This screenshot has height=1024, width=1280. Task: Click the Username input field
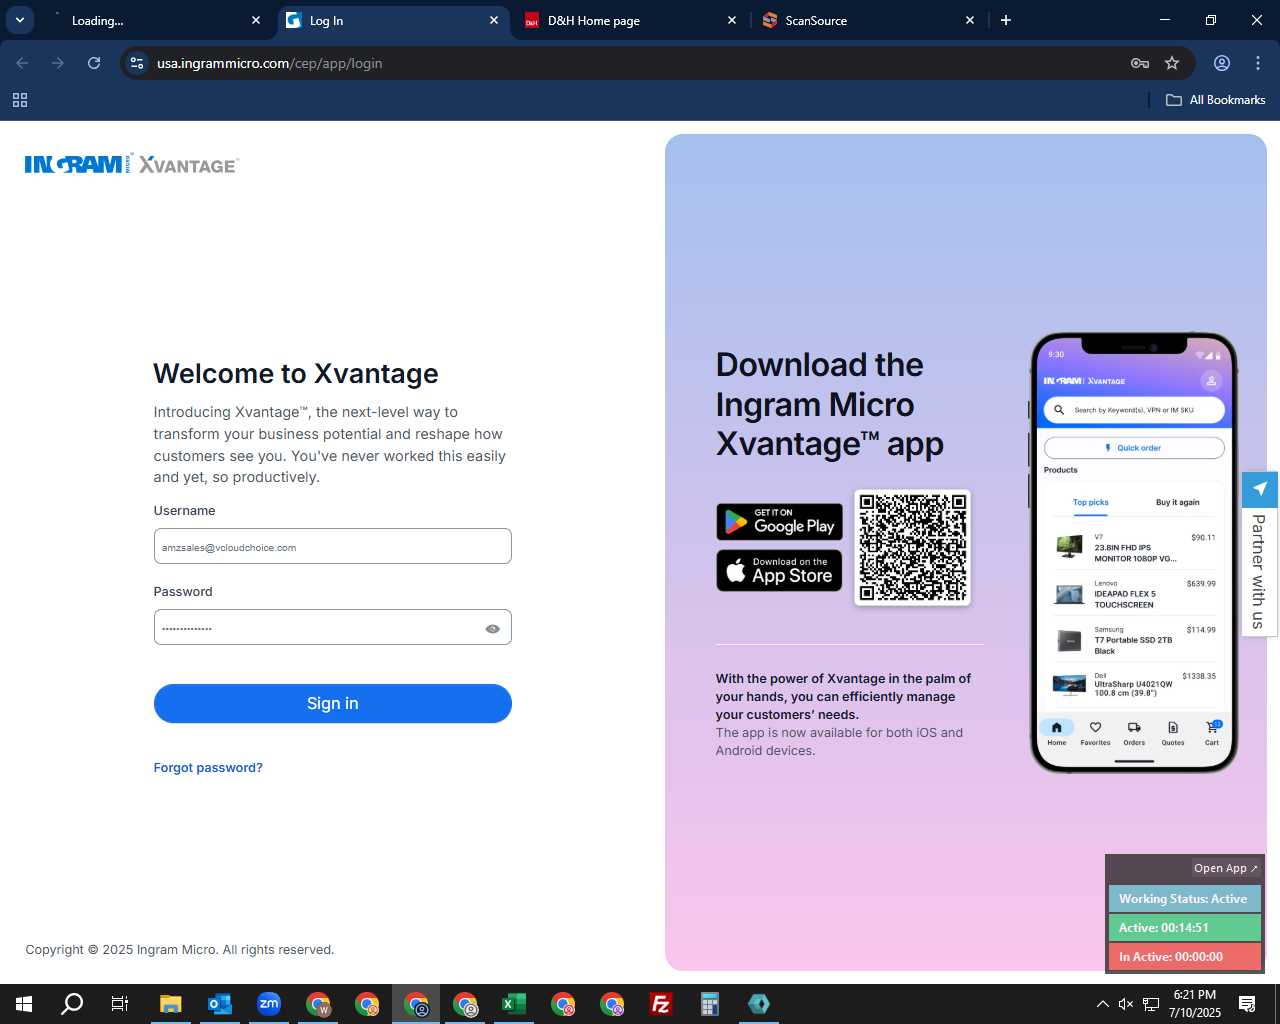(x=332, y=546)
